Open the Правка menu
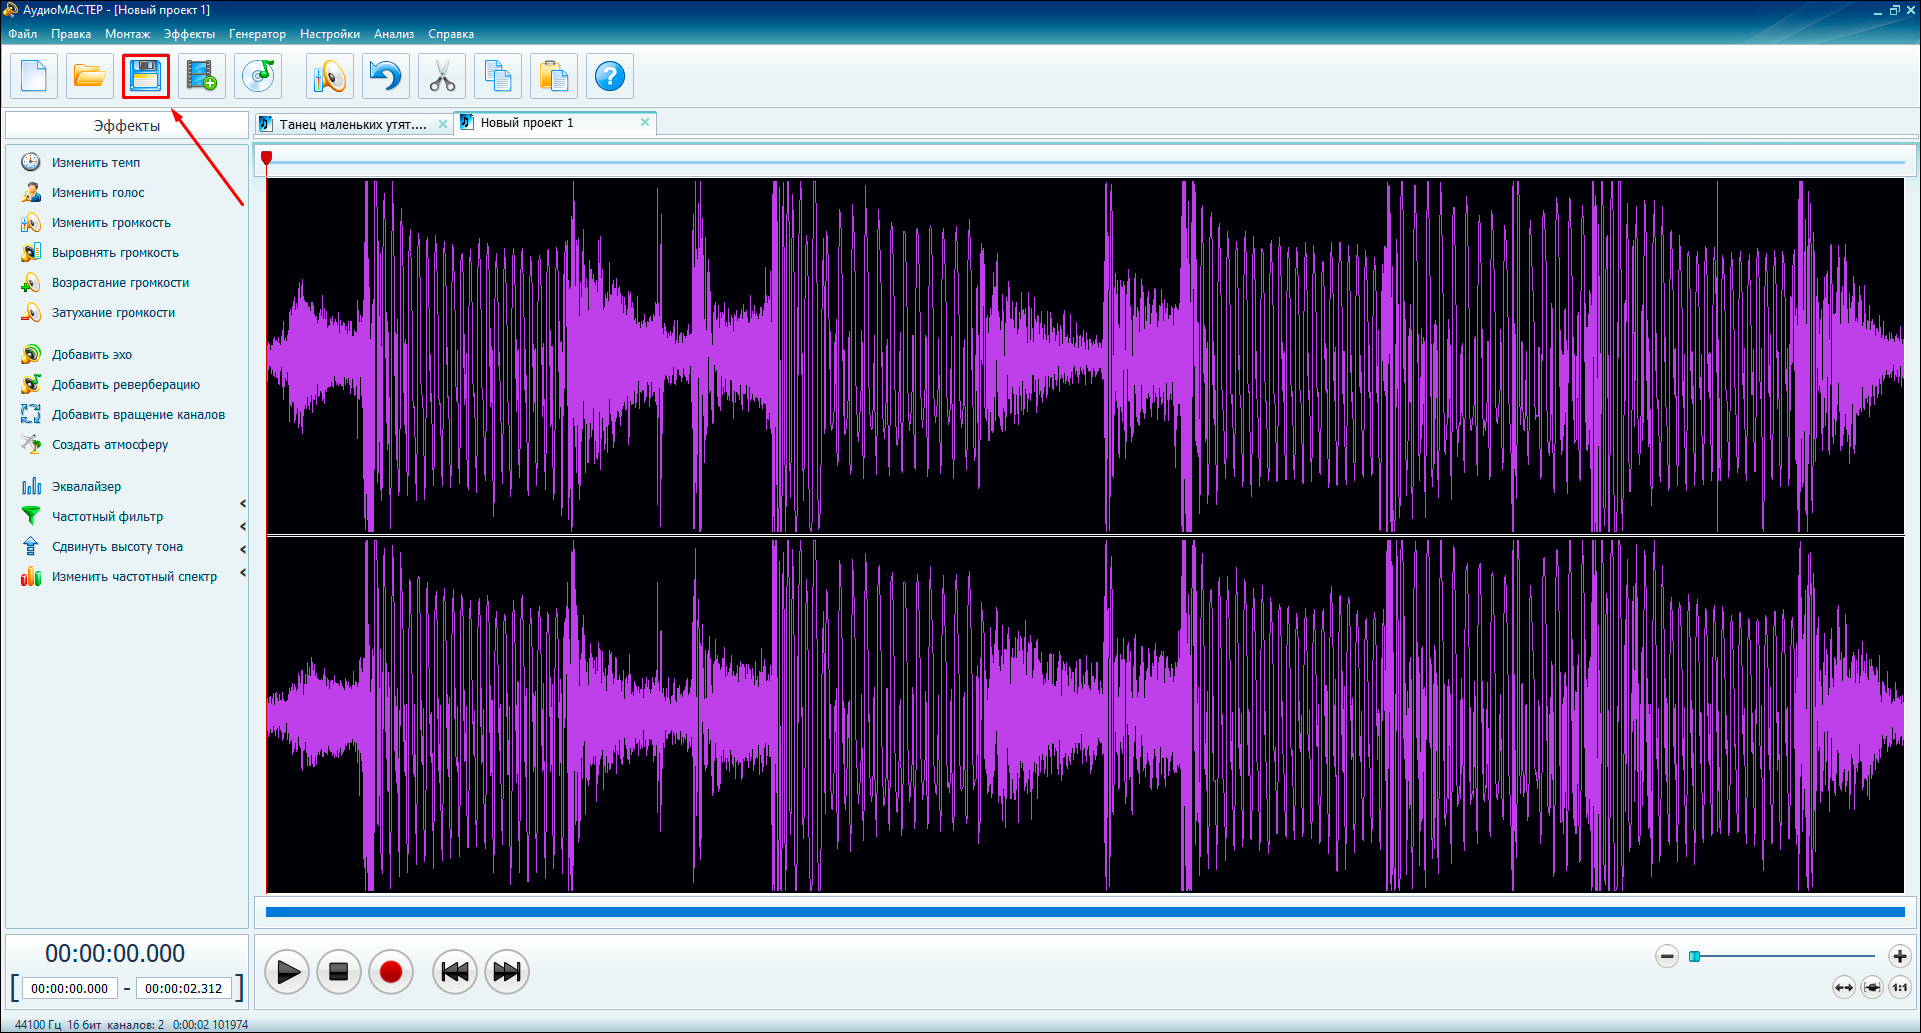 coord(71,34)
